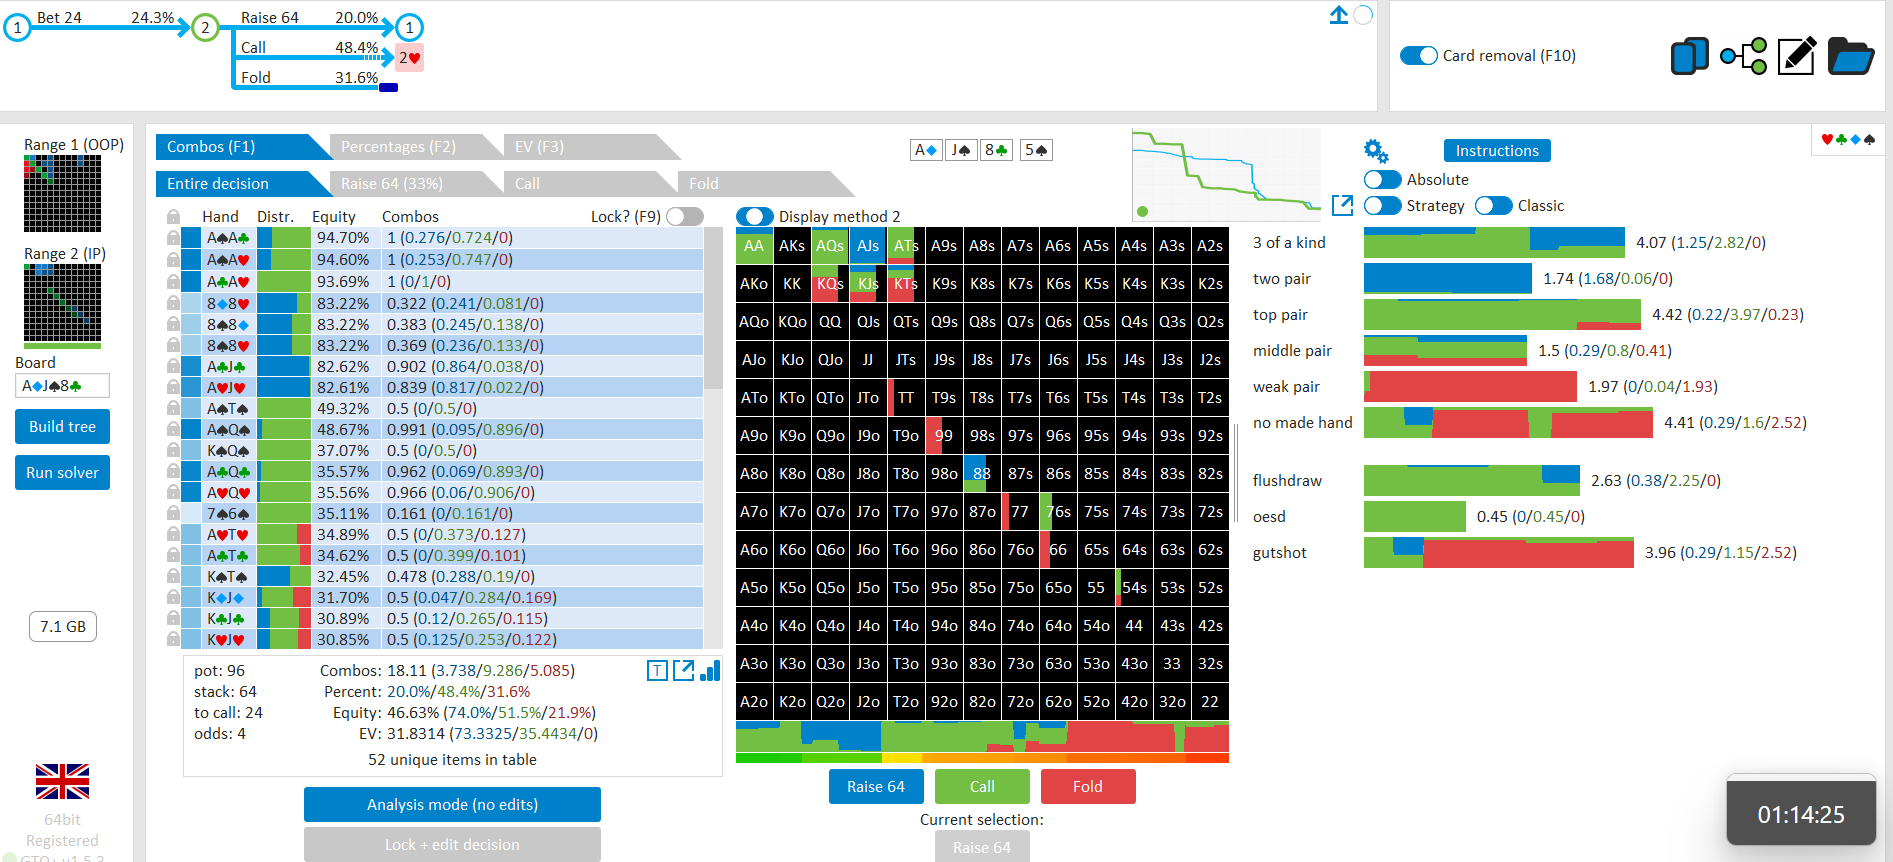Click the 8♣ board card
Viewport: 1893px width, 862px height.
pyautogui.click(x=996, y=150)
